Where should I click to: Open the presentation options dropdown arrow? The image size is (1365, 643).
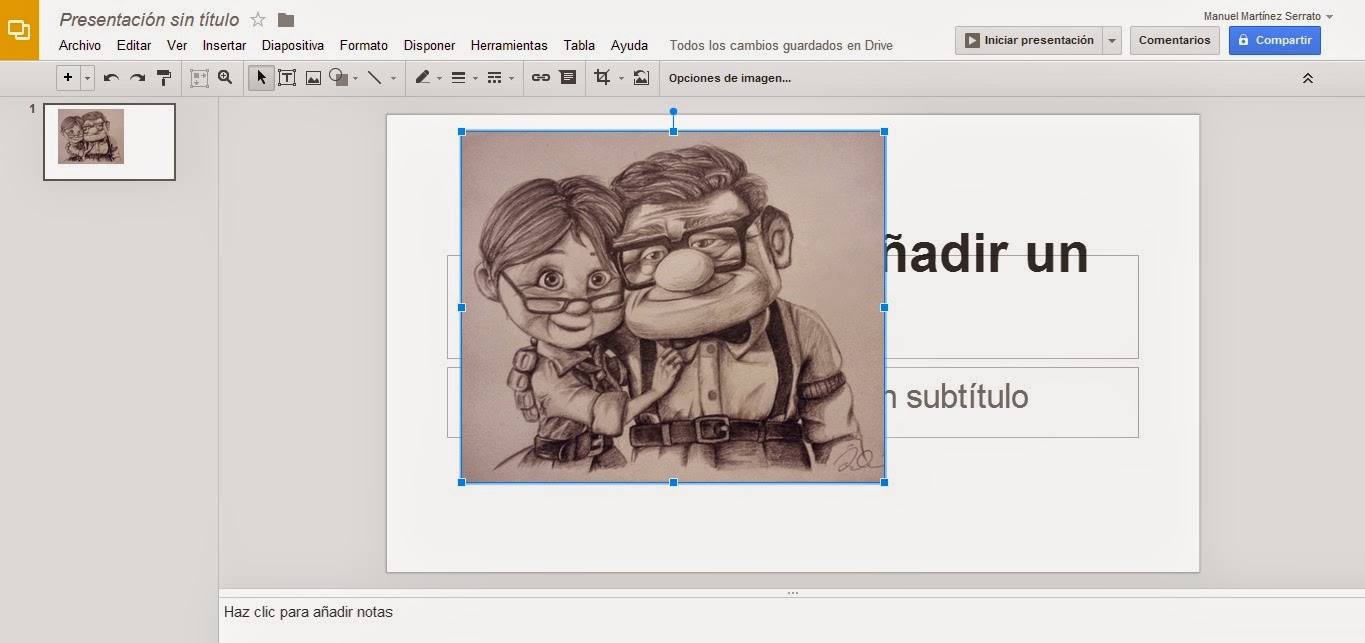[x=1112, y=40]
